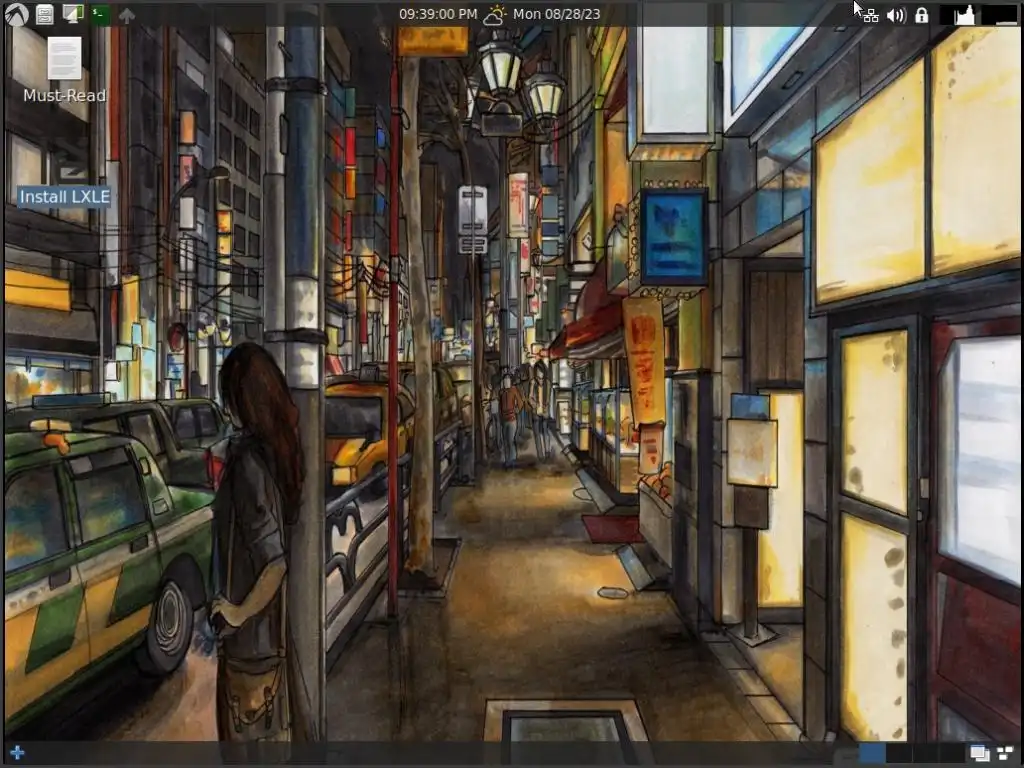
Task: Click the blue plus icon in the bottom panel
Action: (x=17, y=753)
